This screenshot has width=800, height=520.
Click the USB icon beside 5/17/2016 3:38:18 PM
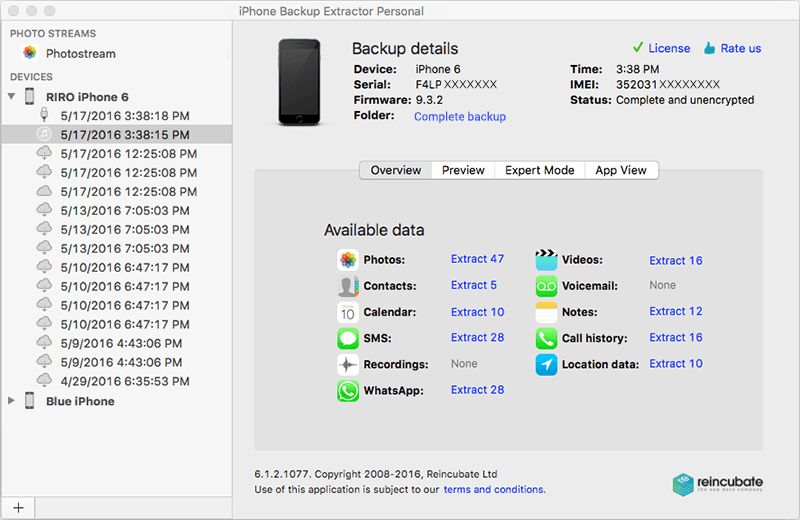point(44,115)
